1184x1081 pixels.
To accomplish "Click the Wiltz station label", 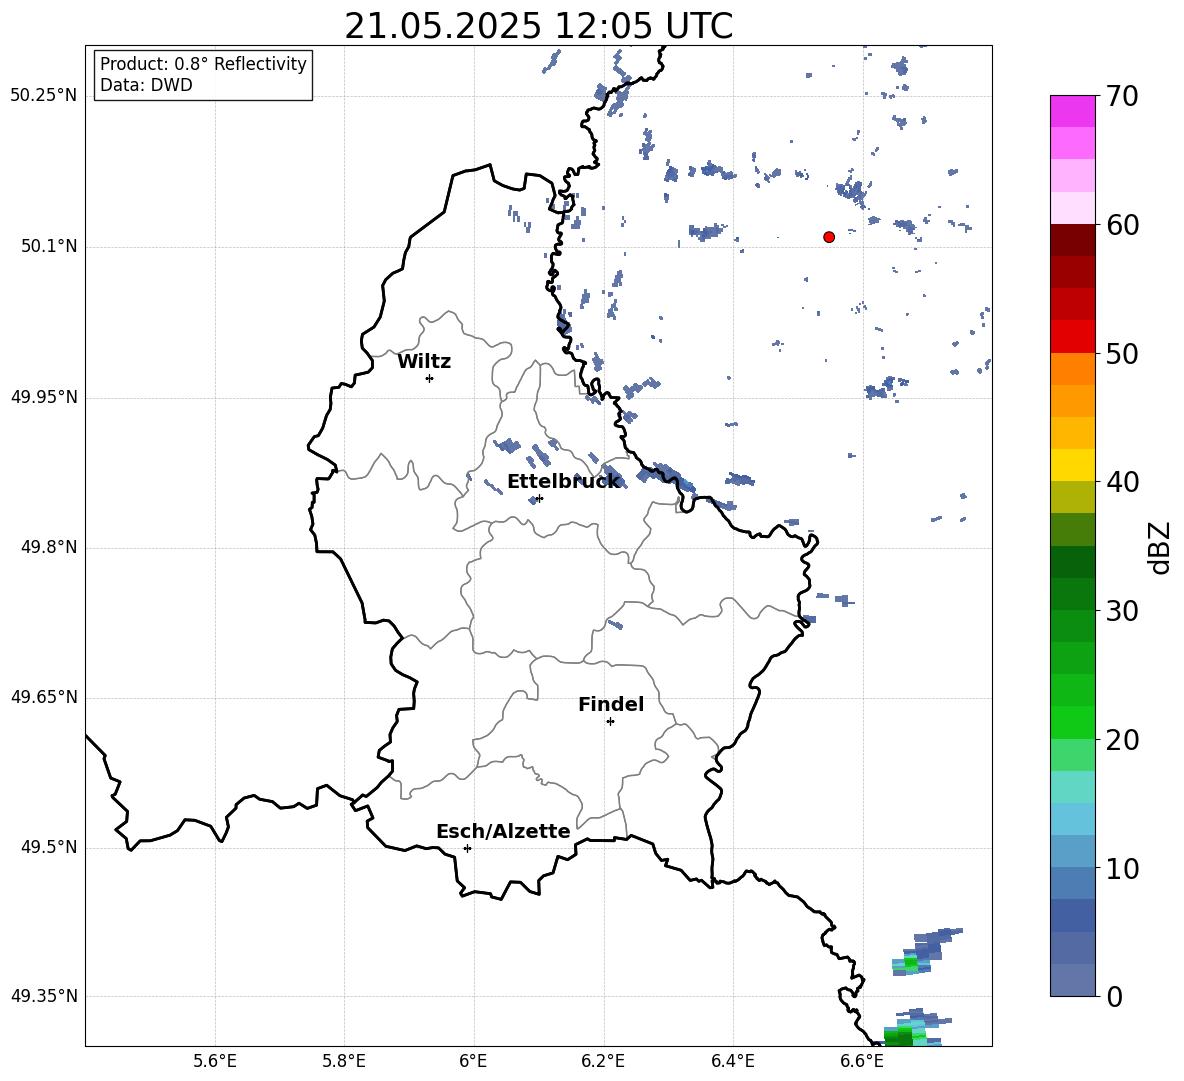I will tap(424, 362).
